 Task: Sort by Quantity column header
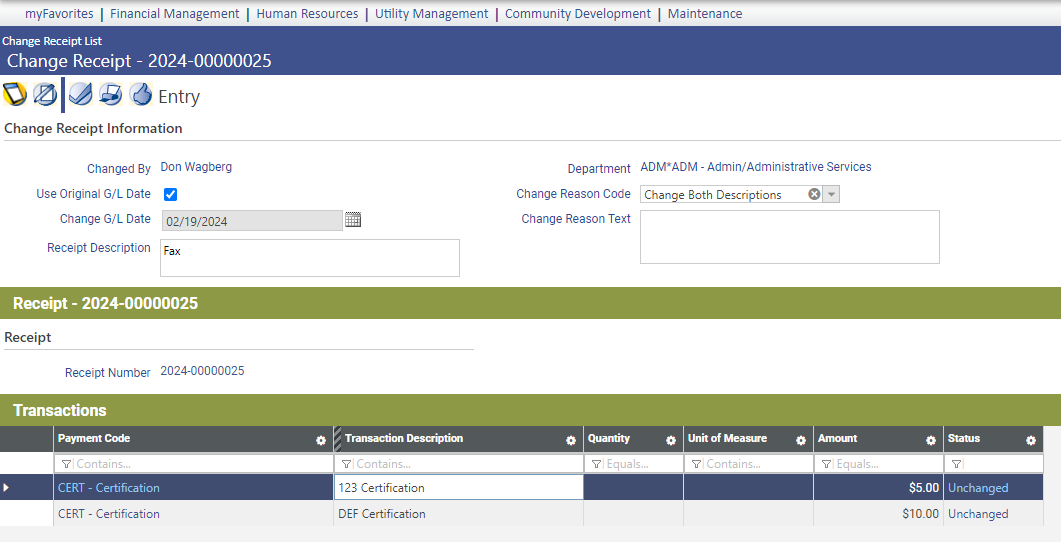coord(608,438)
